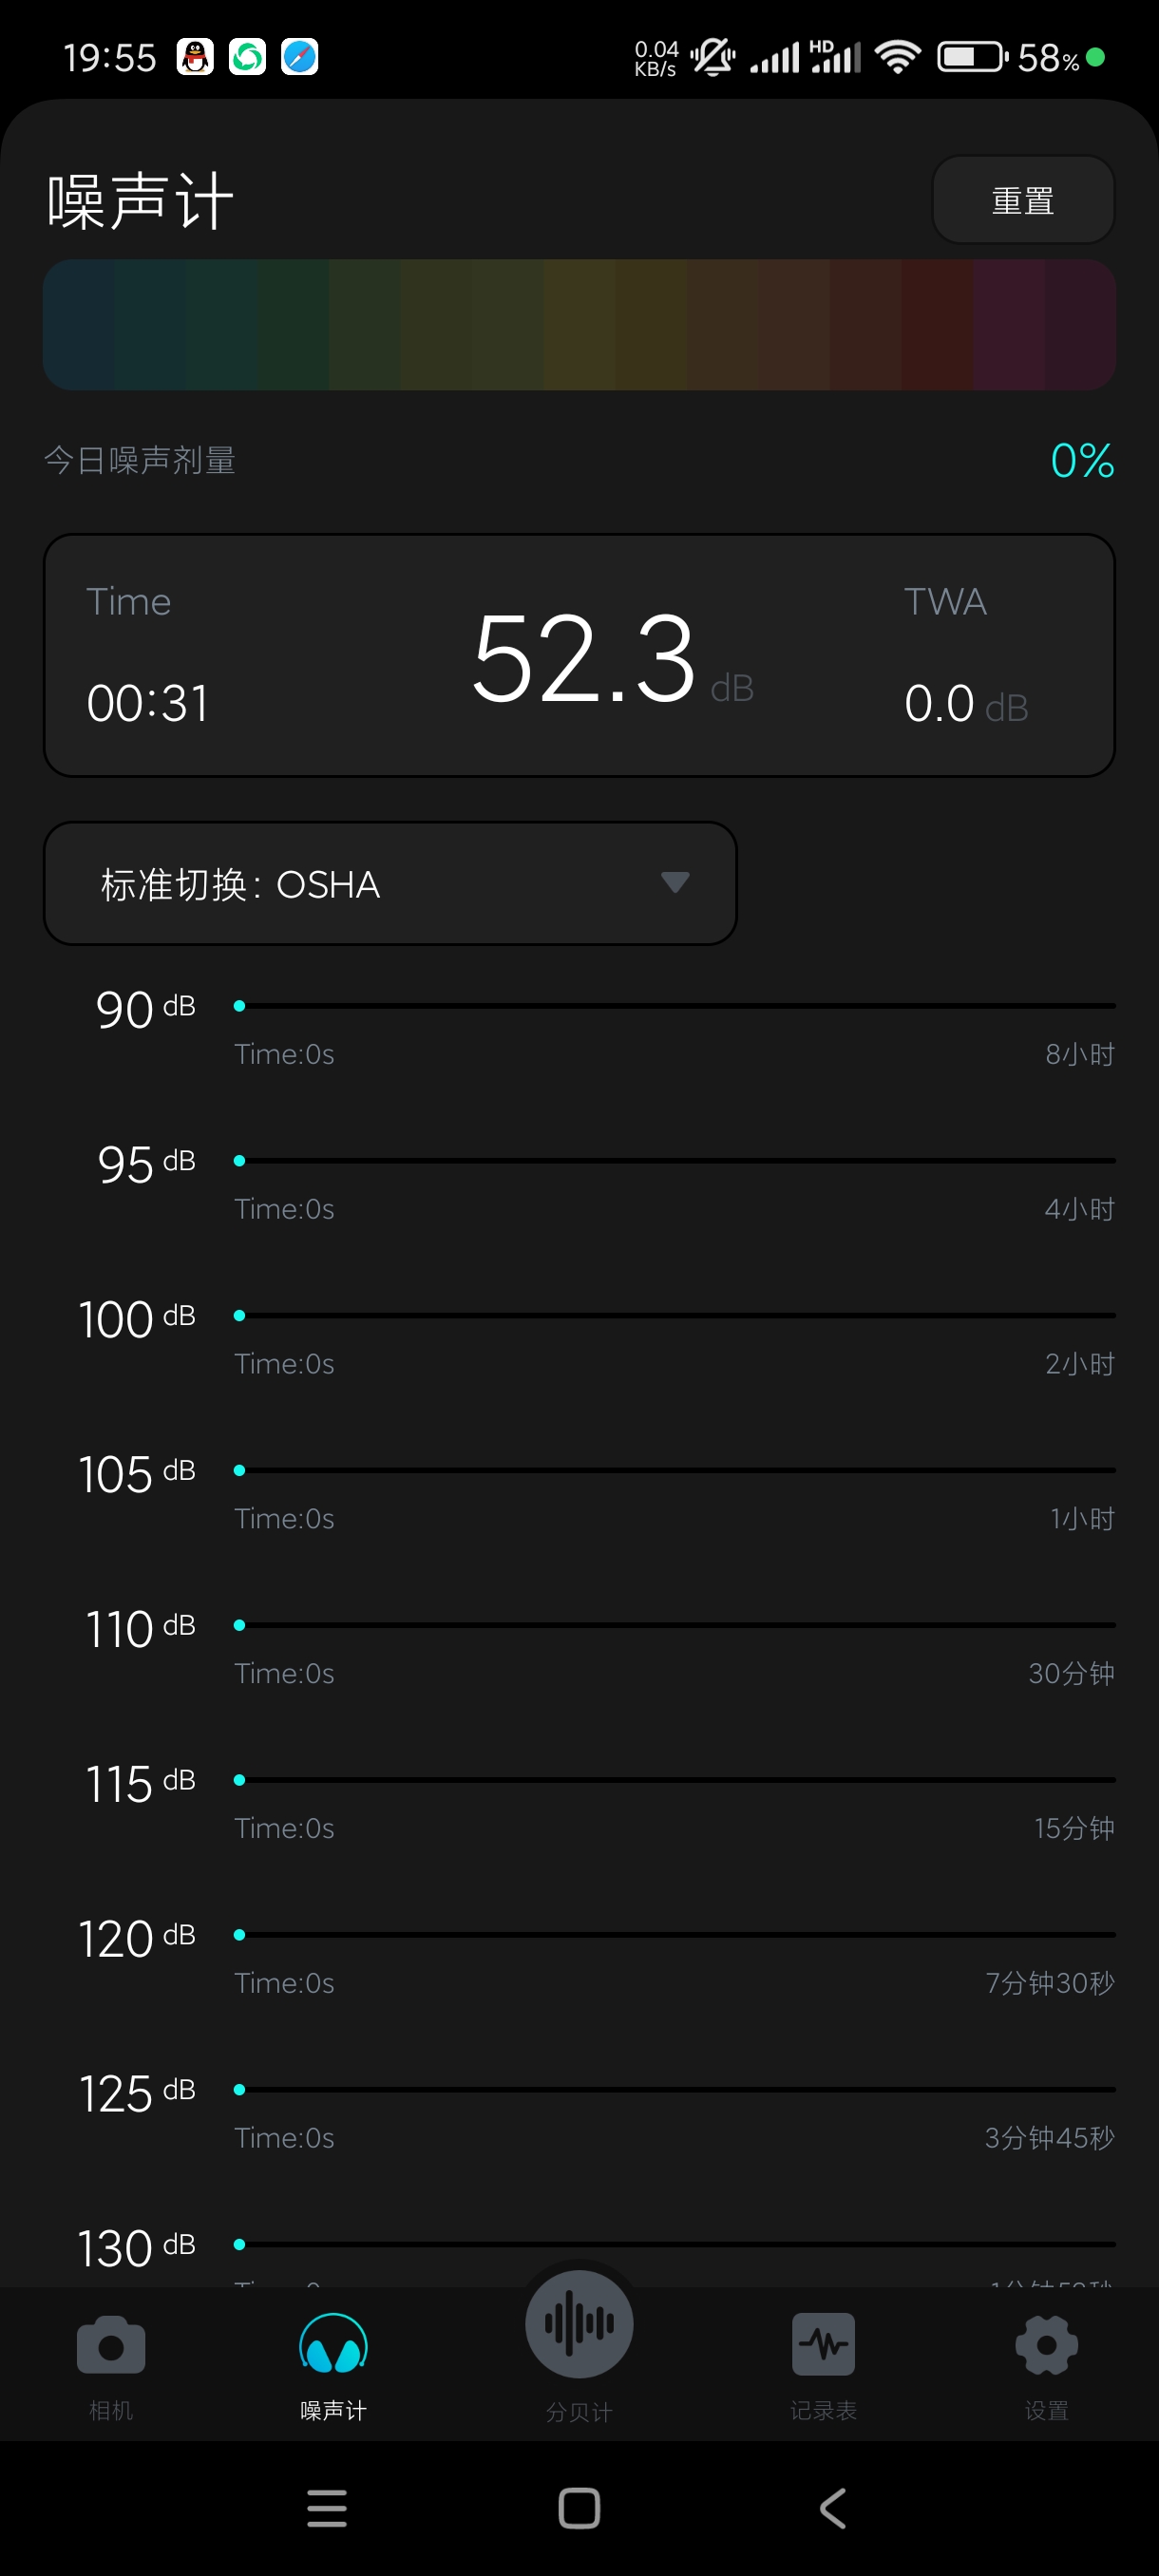The width and height of the screenshot is (1159, 2576).
Task: Expand the 标准切换: OSHA dropdown
Action: coord(390,883)
